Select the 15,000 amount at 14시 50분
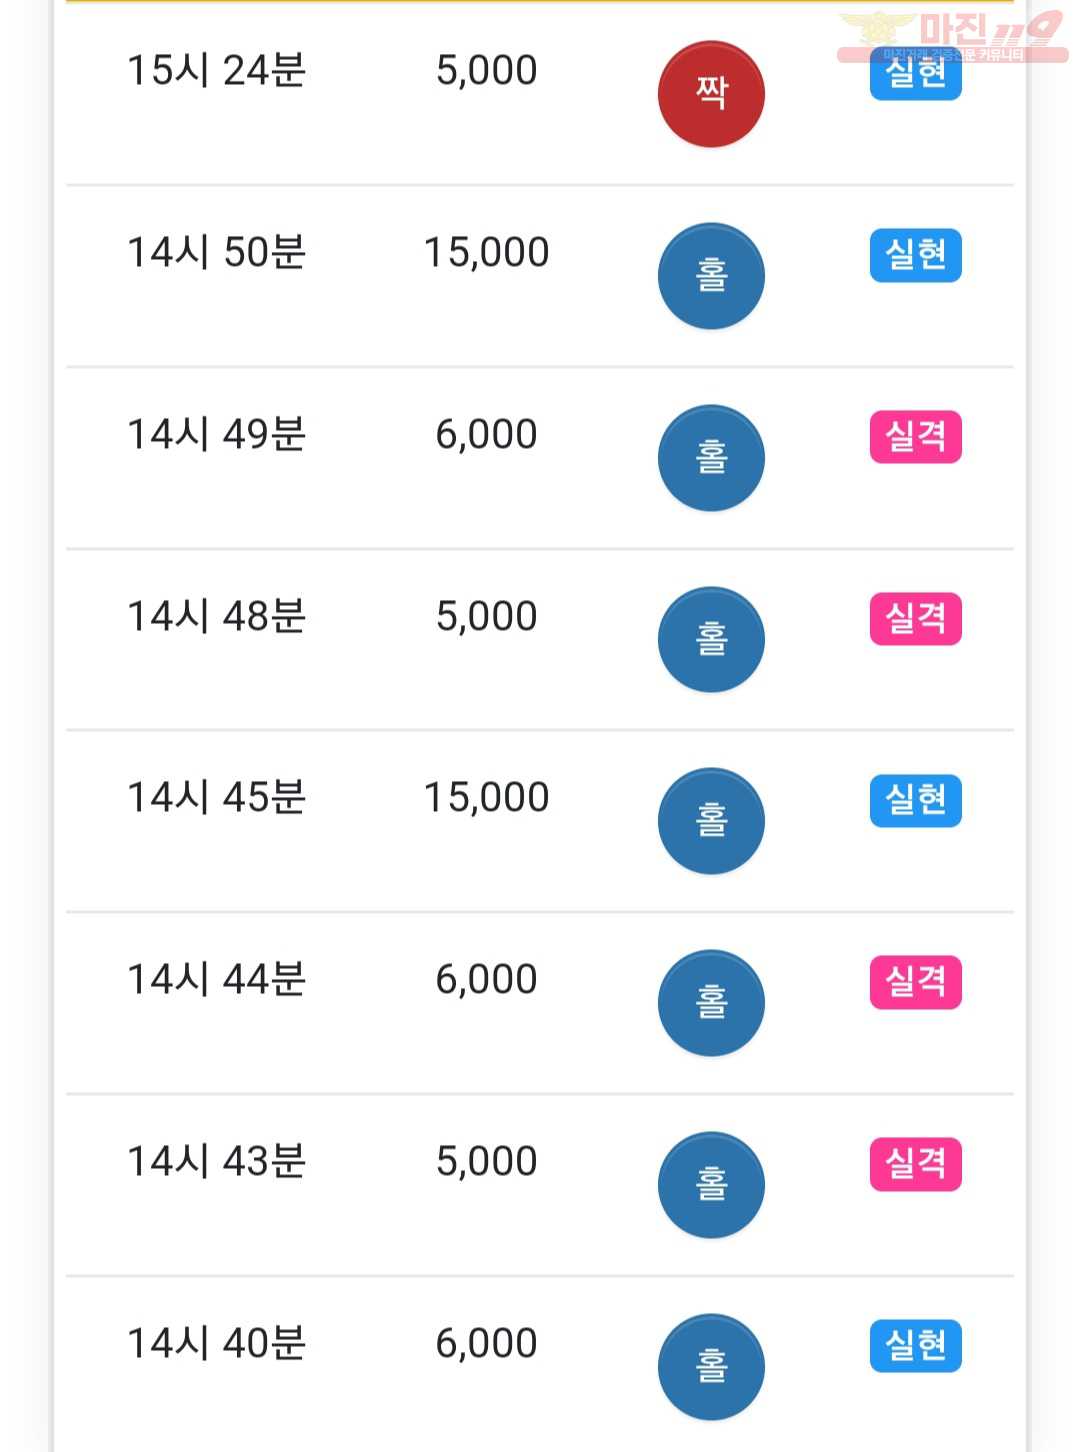Screen dimensions: 1080x1452 [487, 253]
